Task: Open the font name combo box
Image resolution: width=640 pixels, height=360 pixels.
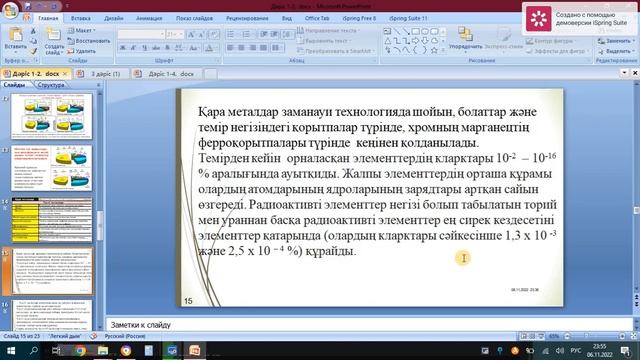Action: 141,34
